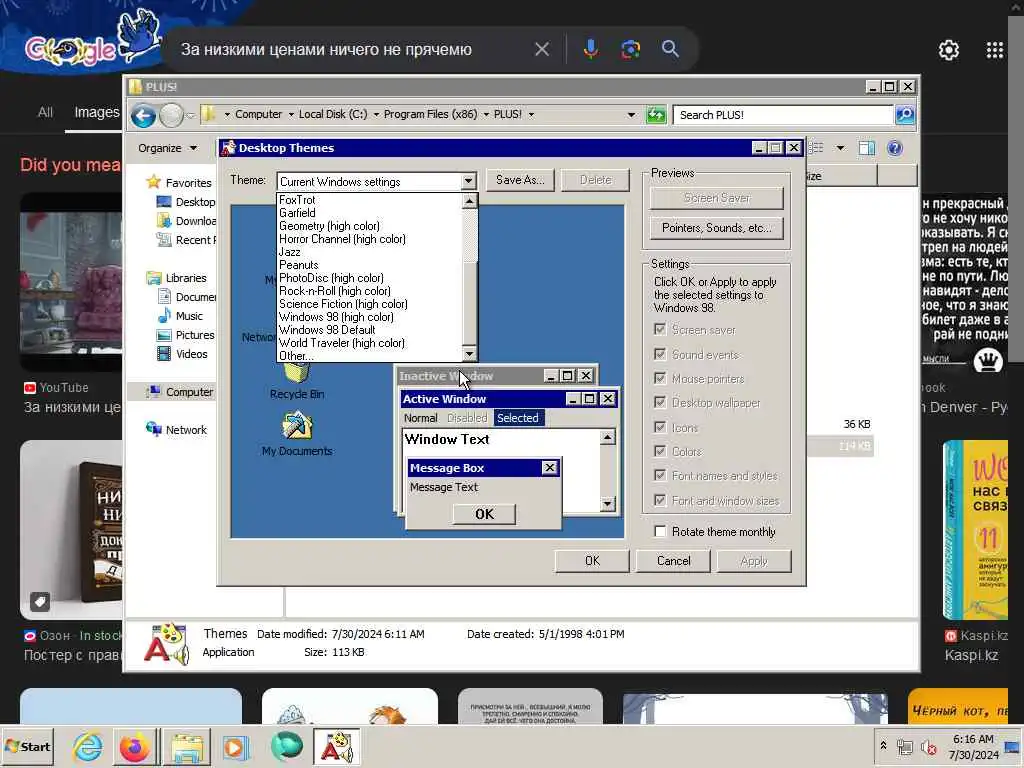Choose FoxTrot theme from the list
Screen dimensions: 1024x768
tap(370, 200)
